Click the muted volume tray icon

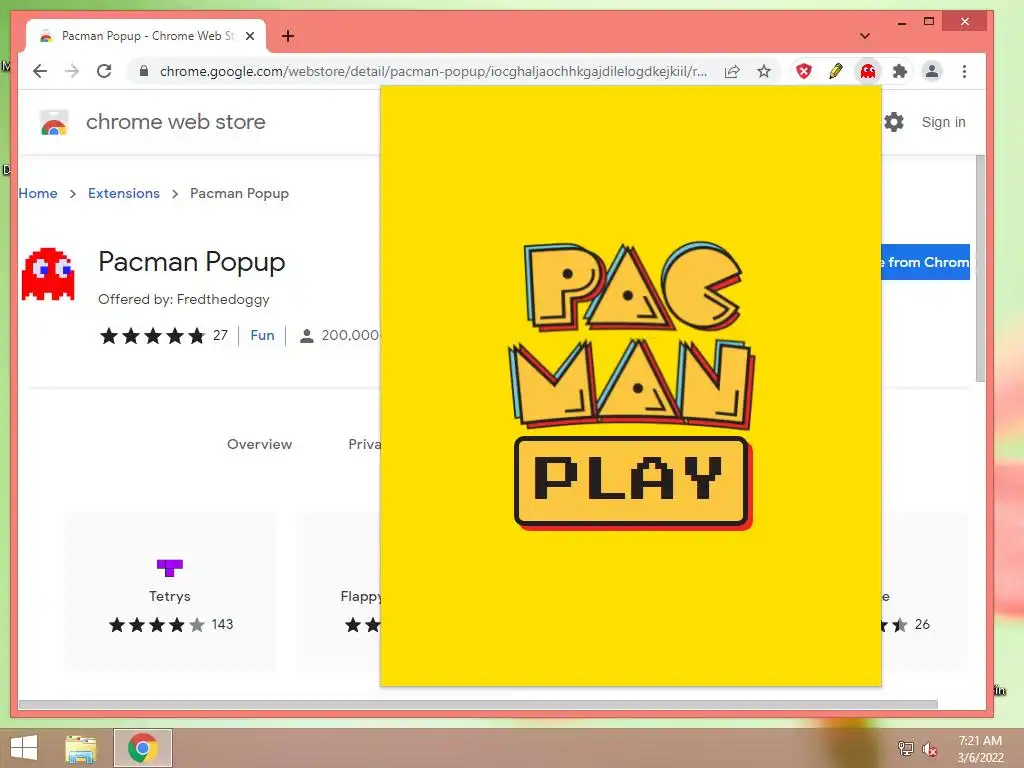click(x=929, y=749)
